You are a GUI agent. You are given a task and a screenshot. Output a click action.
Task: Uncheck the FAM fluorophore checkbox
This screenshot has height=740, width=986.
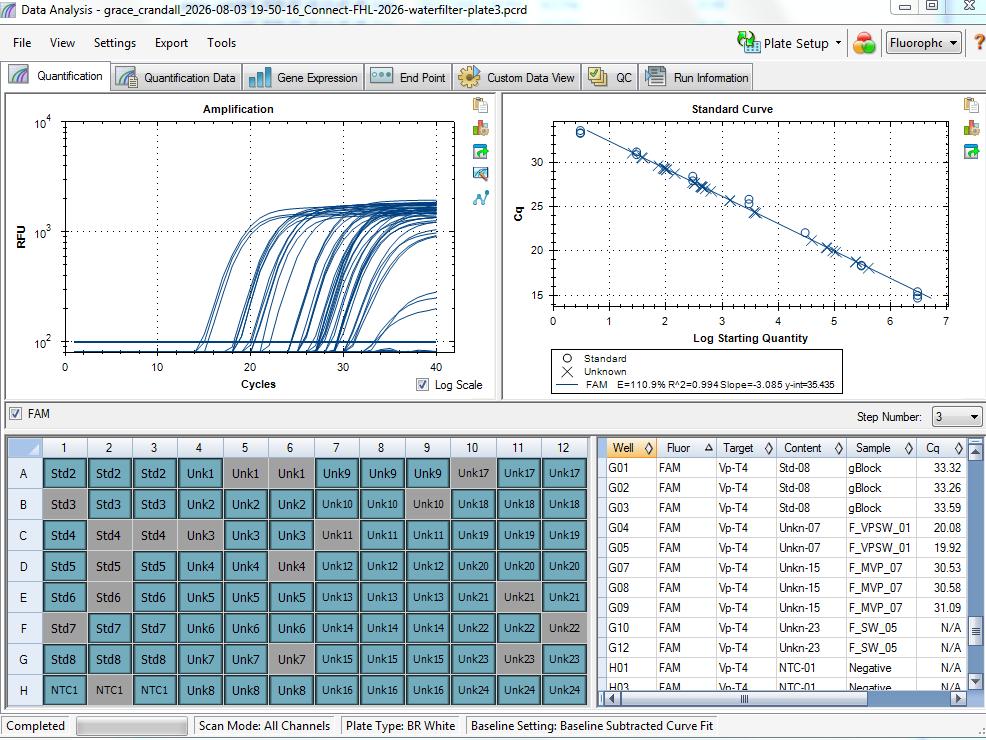15,414
